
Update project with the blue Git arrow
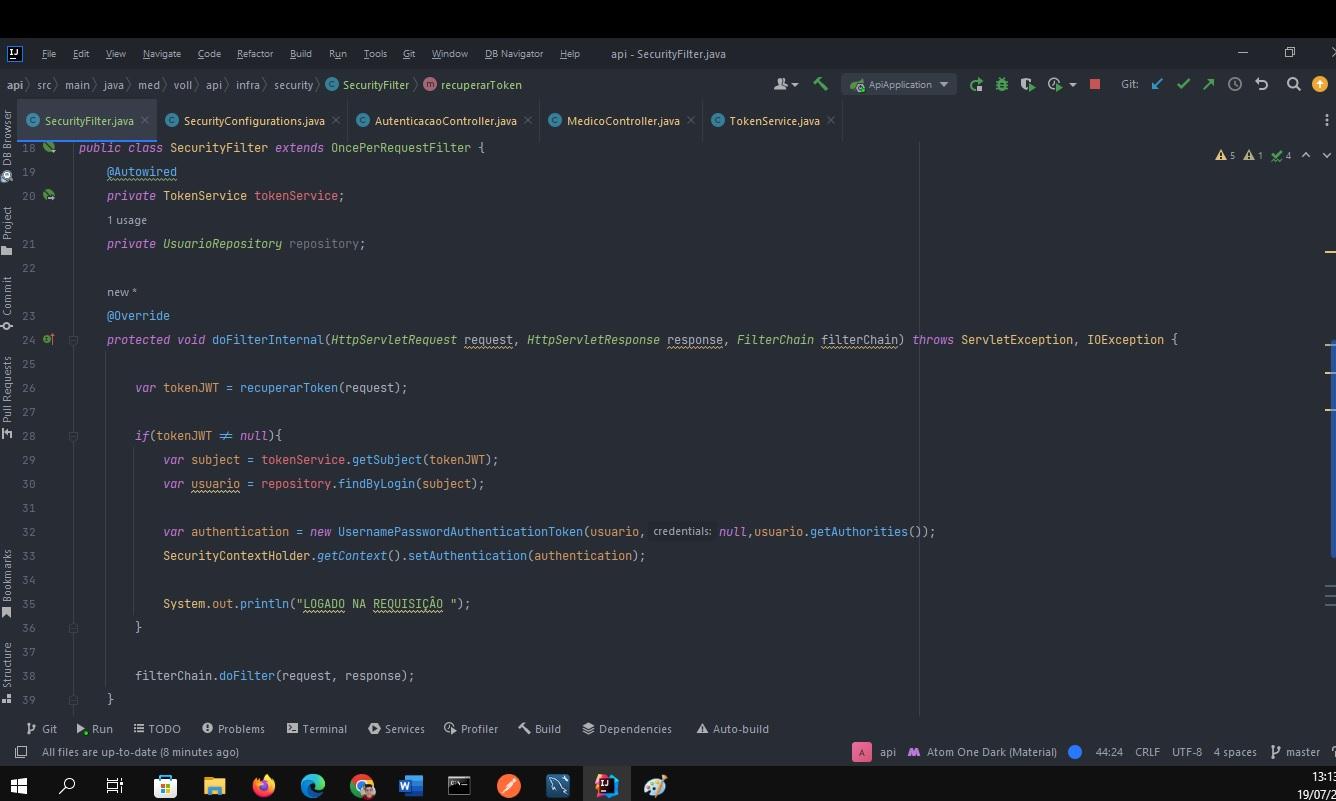pyautogui.click(x=1157, y=85)
